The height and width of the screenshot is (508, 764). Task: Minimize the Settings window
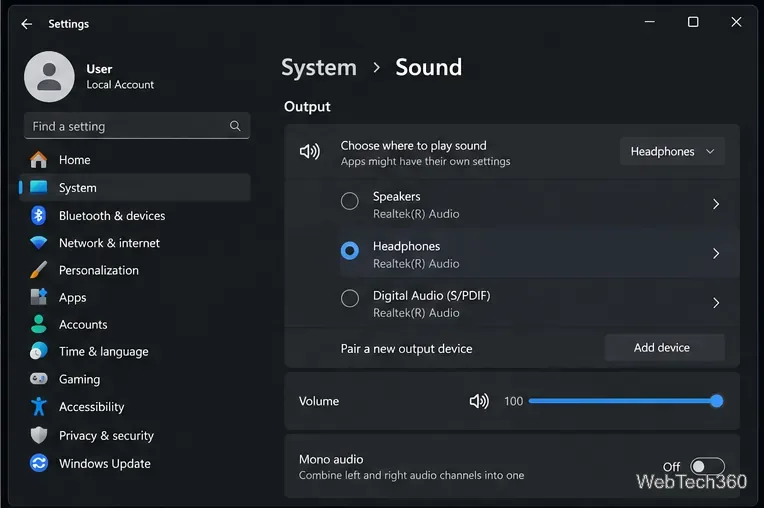649,22
